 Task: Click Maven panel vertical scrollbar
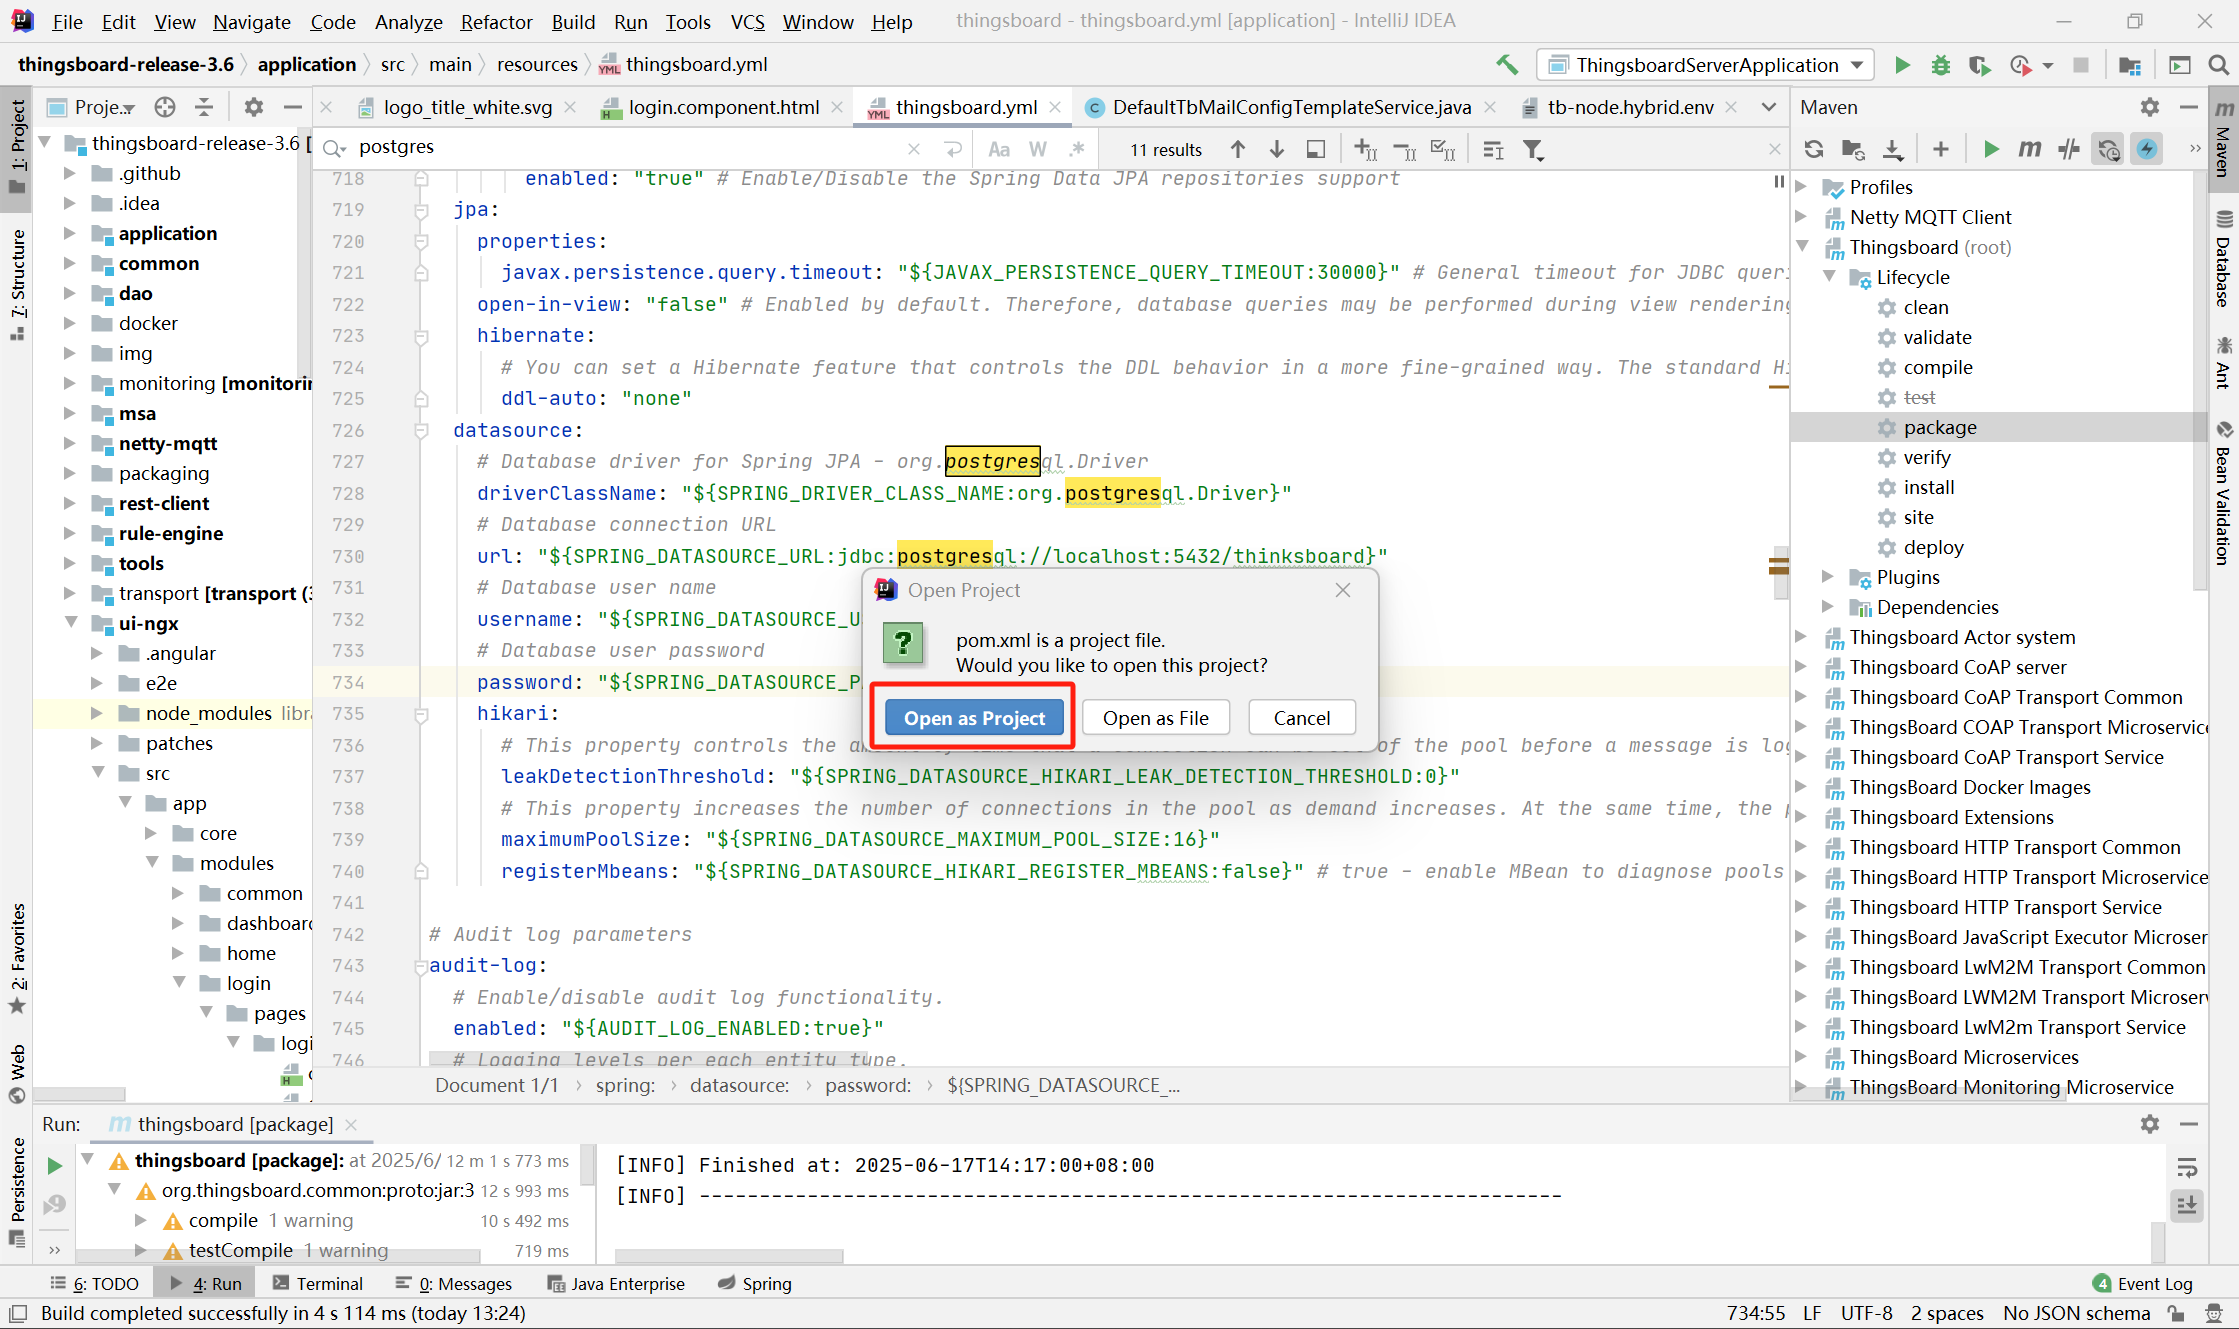point(2200,380)
